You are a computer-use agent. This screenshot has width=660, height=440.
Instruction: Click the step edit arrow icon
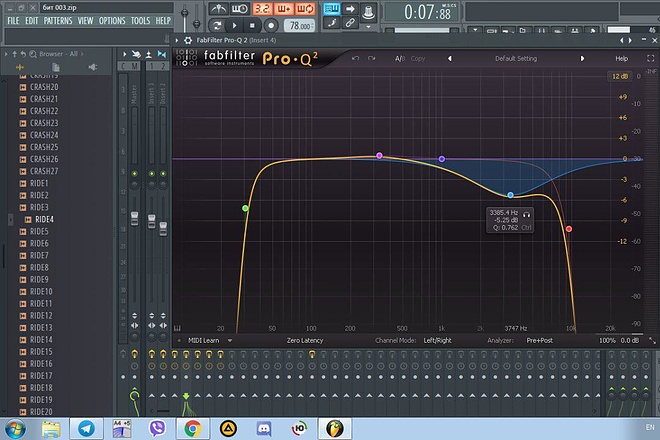(x=350, y=9)
